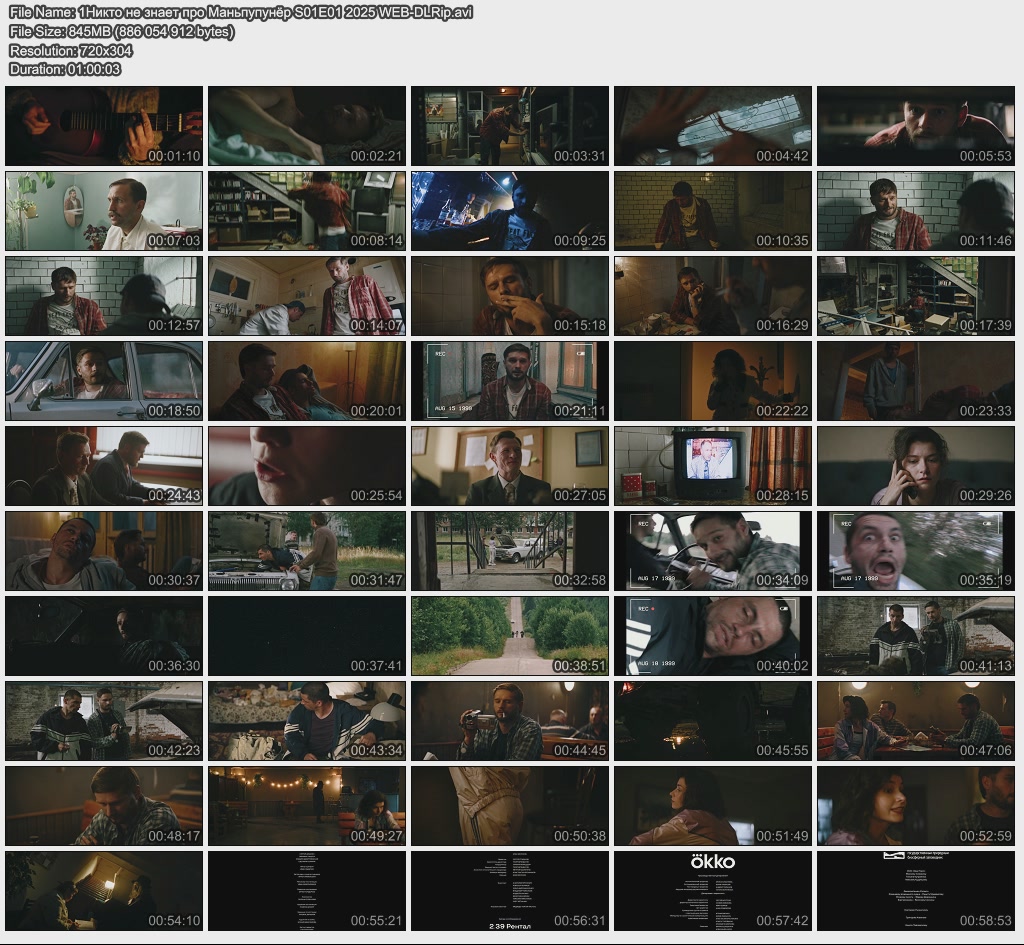
Task: Open the TV set thumbnail at 00:28:15
Action: [x=712, y=466]
